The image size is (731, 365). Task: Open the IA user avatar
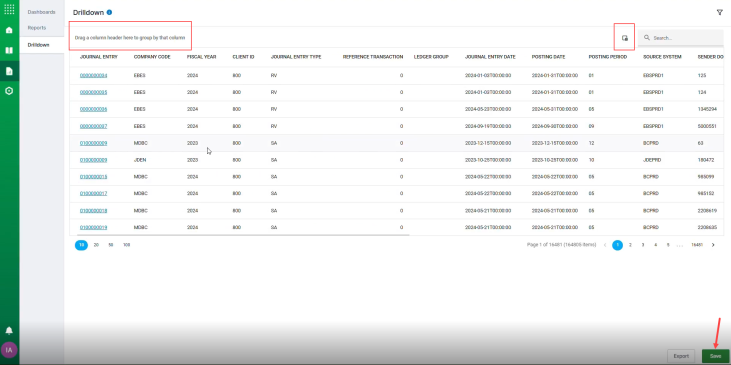pos(9,350)
